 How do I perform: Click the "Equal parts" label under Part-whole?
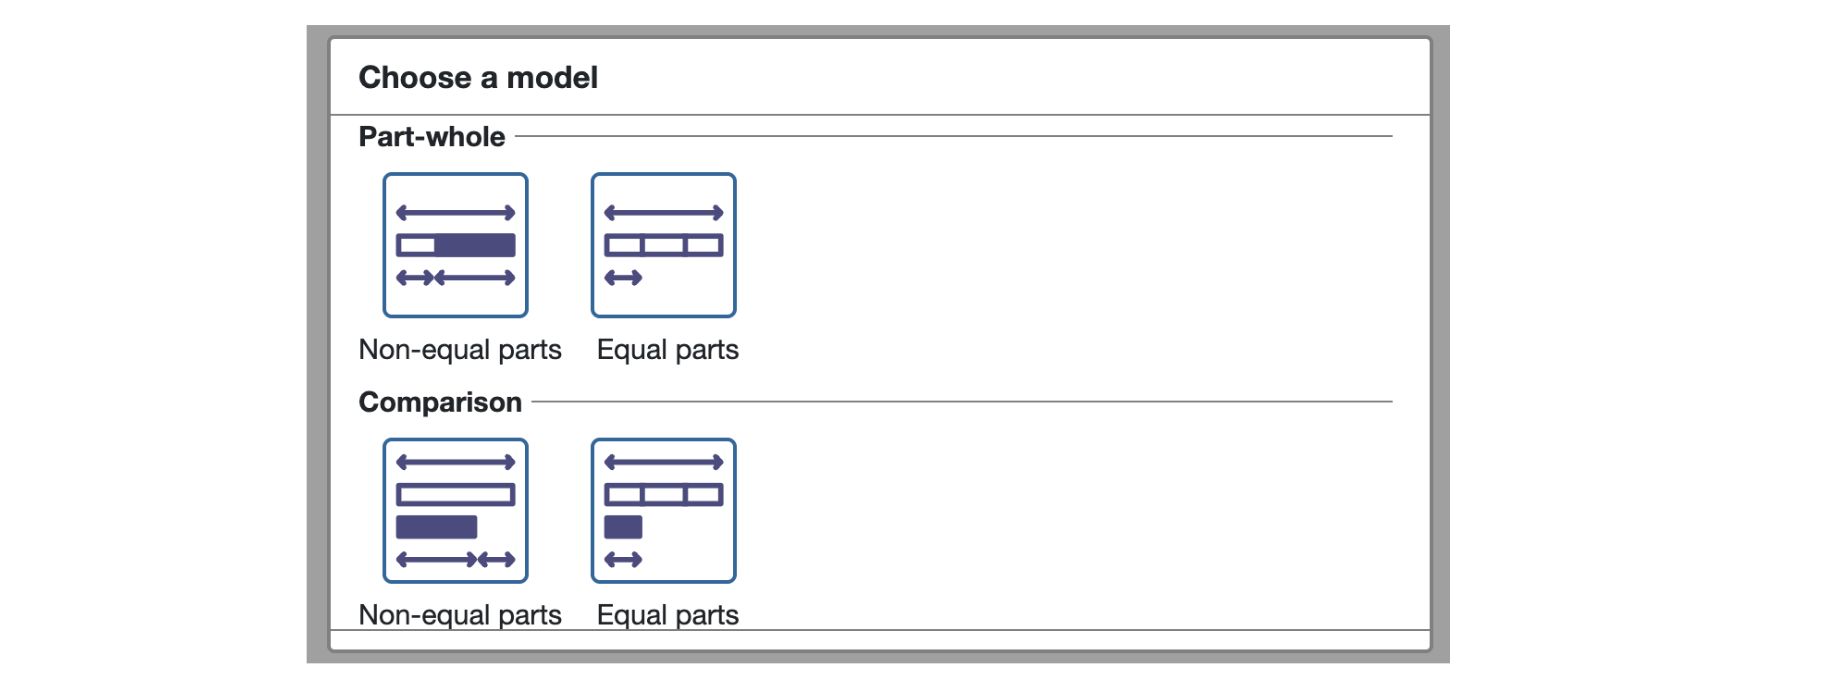[x=667, y=350]
